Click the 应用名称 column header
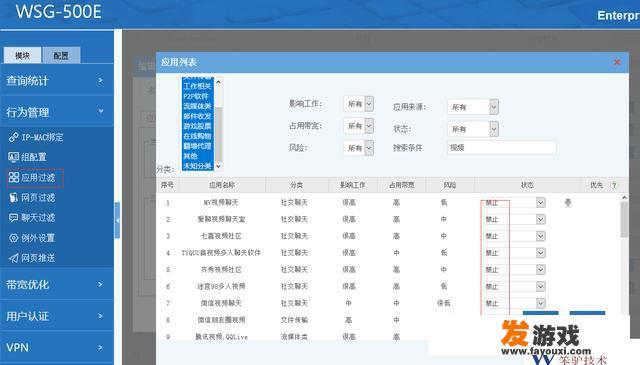 tap(222, 185)
